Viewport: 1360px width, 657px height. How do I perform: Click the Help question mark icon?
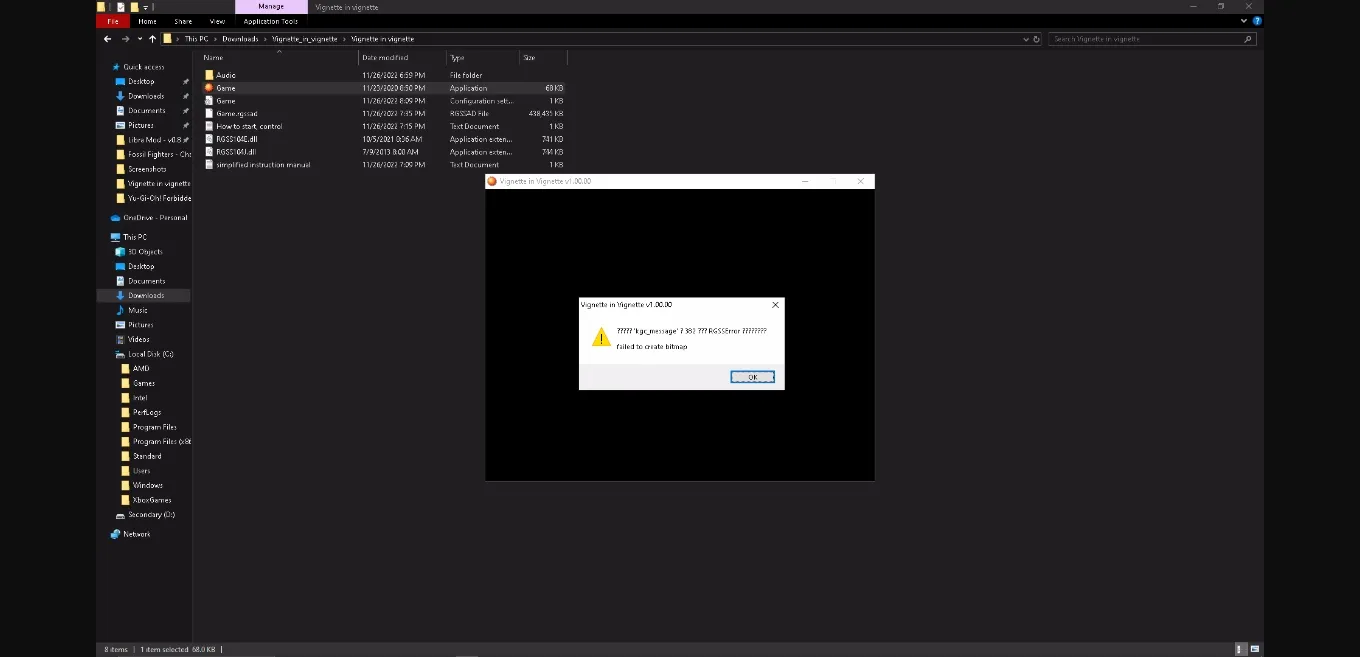tap(1257, 21)
